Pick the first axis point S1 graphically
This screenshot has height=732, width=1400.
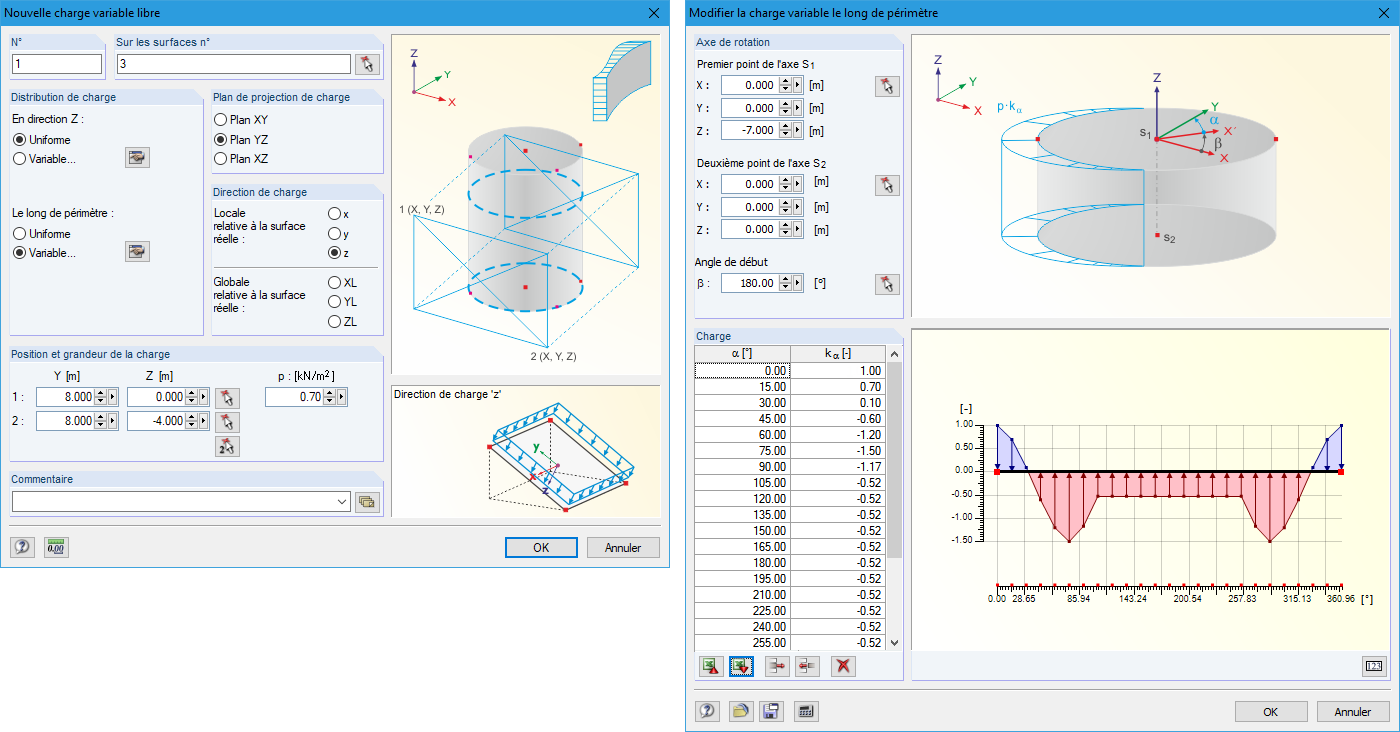(x=887, y=86)
